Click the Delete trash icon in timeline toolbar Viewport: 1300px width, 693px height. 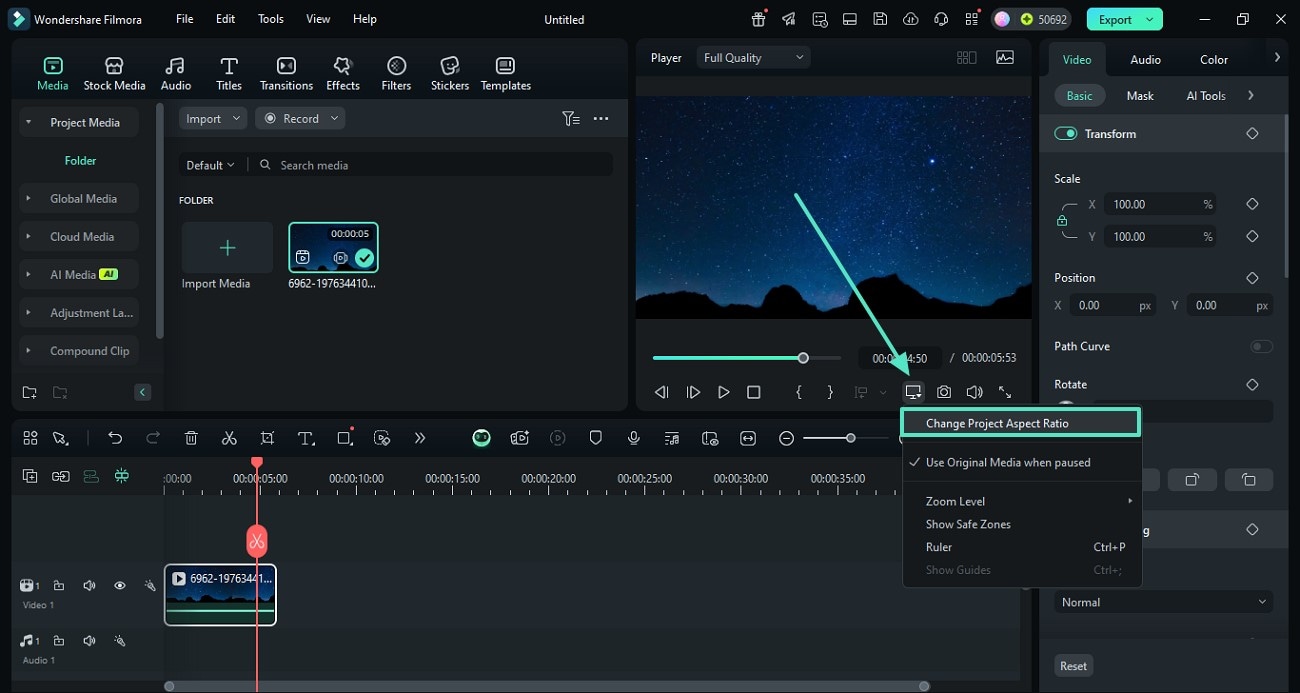(191, 438)
